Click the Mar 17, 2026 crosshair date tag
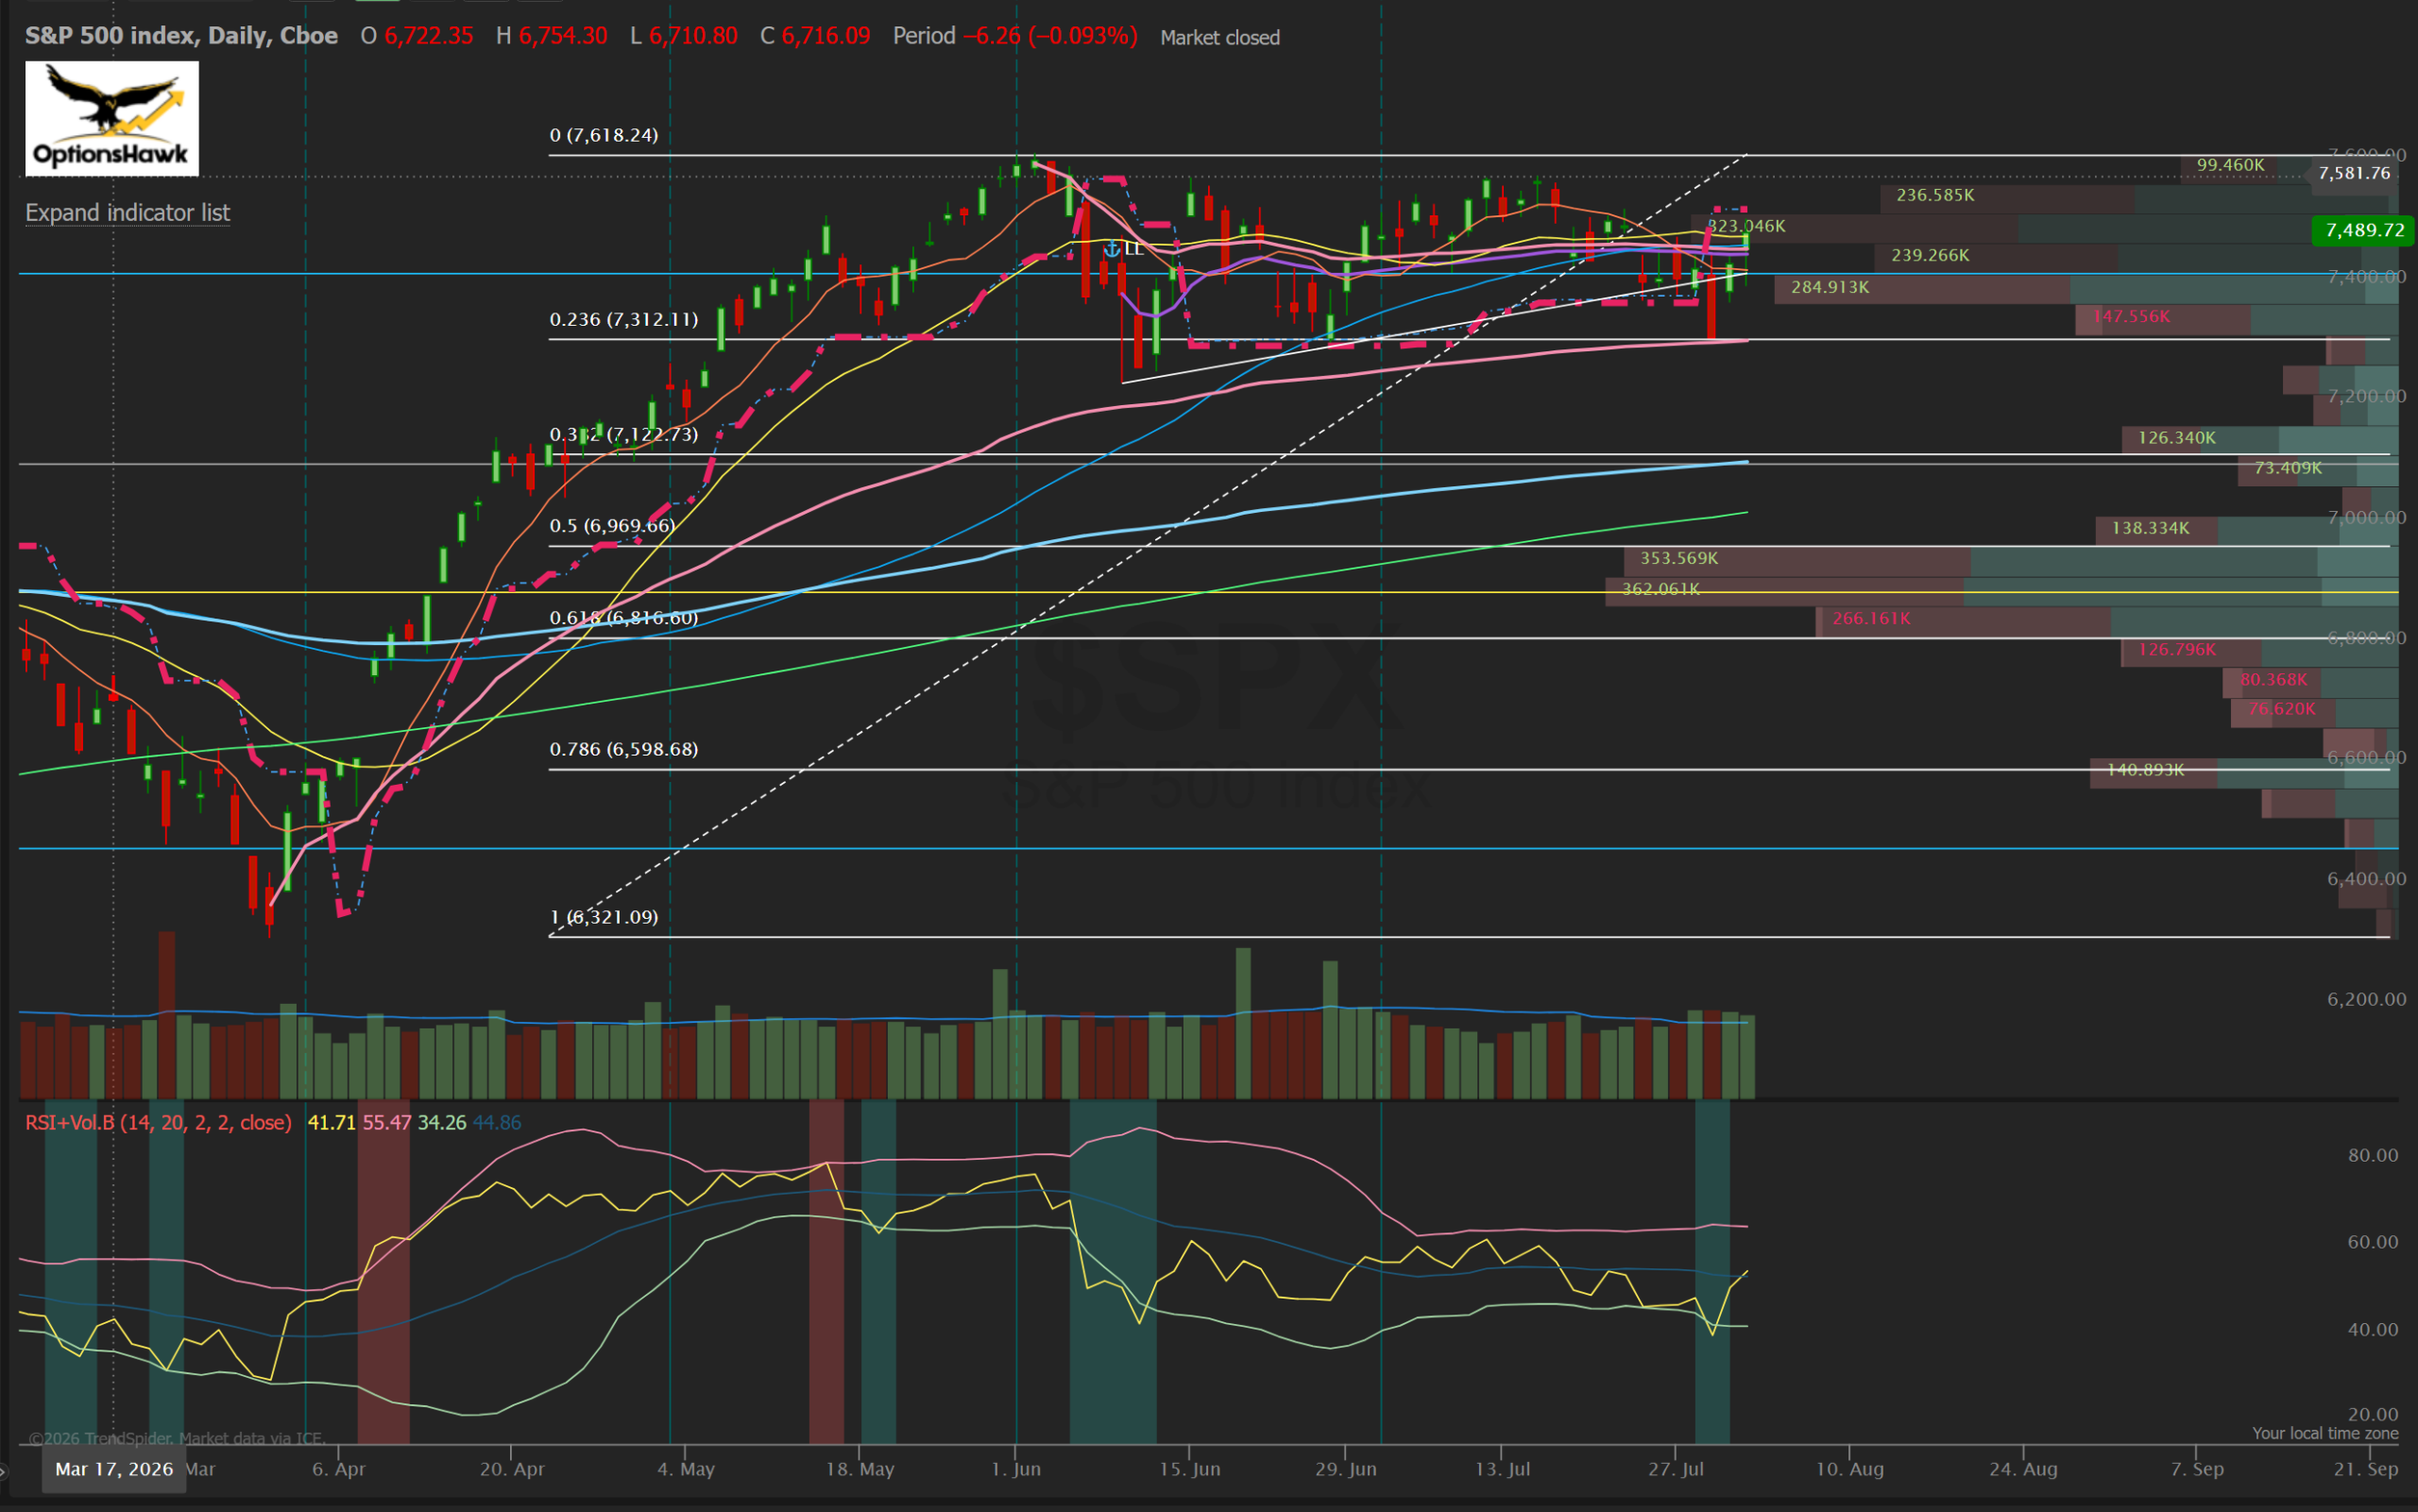This screenshot has width=2418, height=1512. point(114,1469)
